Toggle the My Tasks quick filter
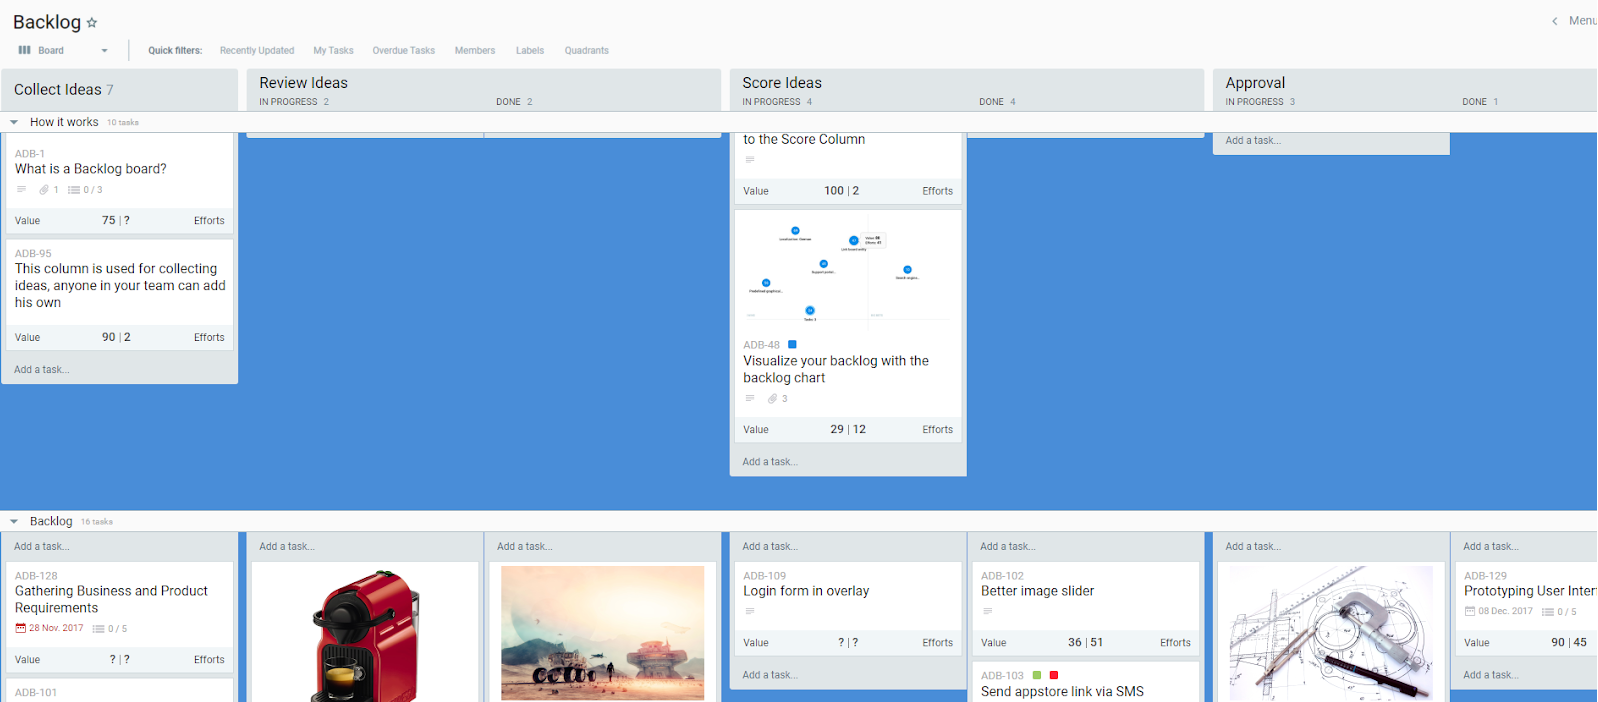The height and width of the screenshot is (702, 1598). click(333, 51)
